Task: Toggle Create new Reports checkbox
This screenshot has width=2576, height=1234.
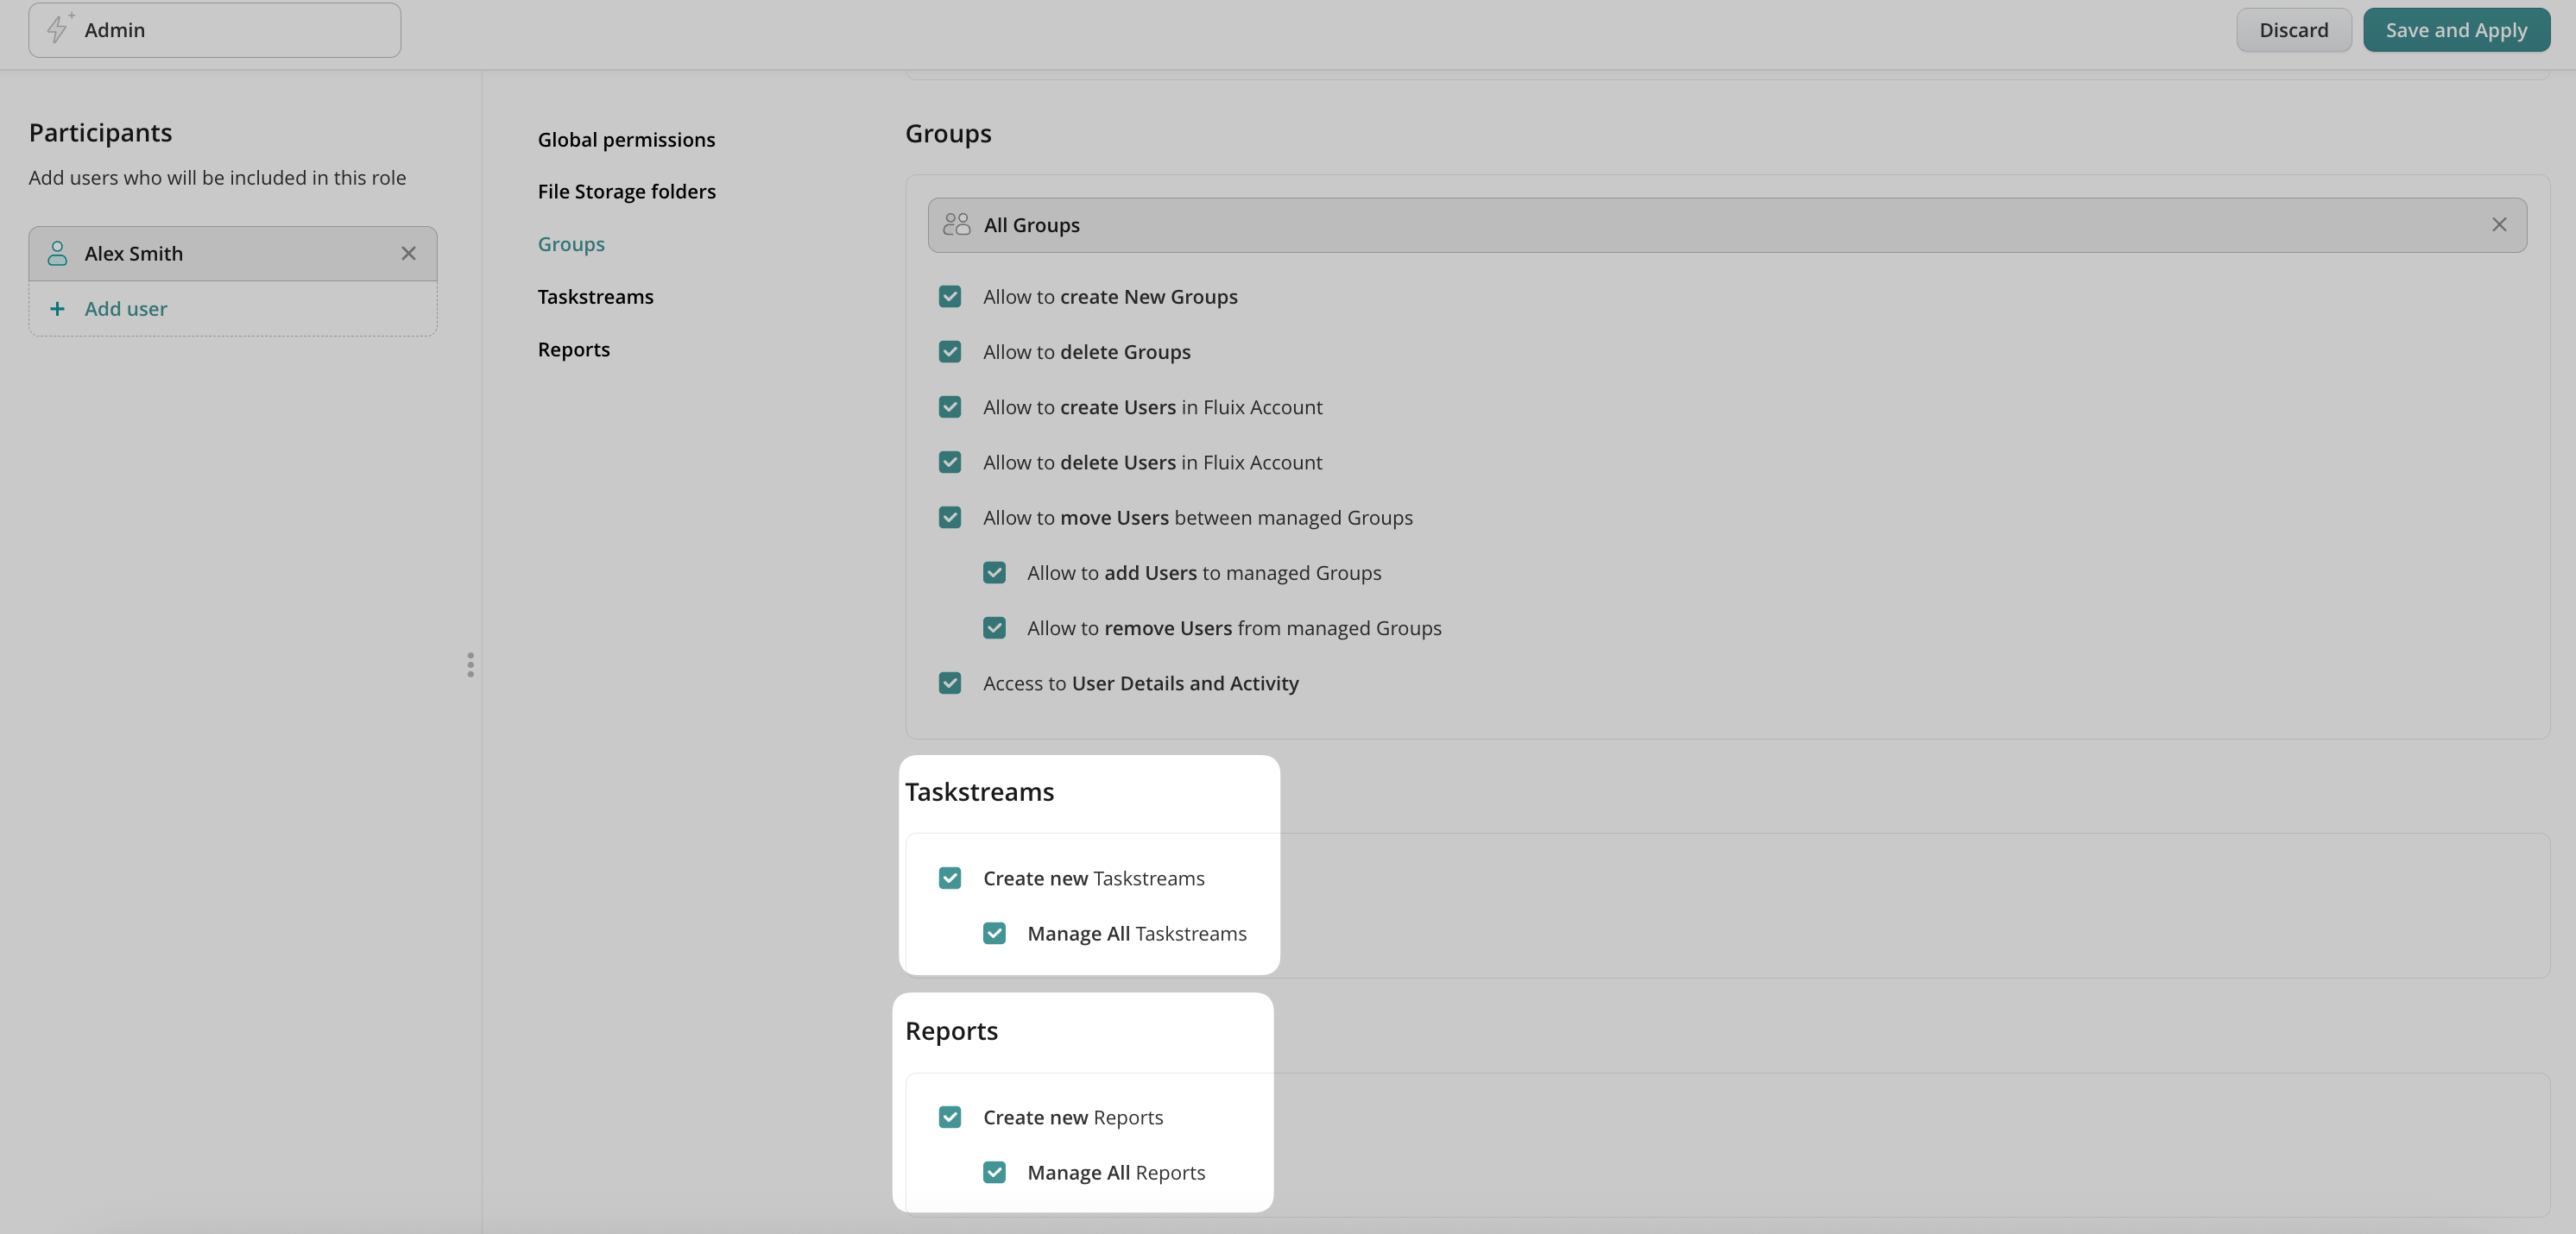Action: [x=950, y=1117]
